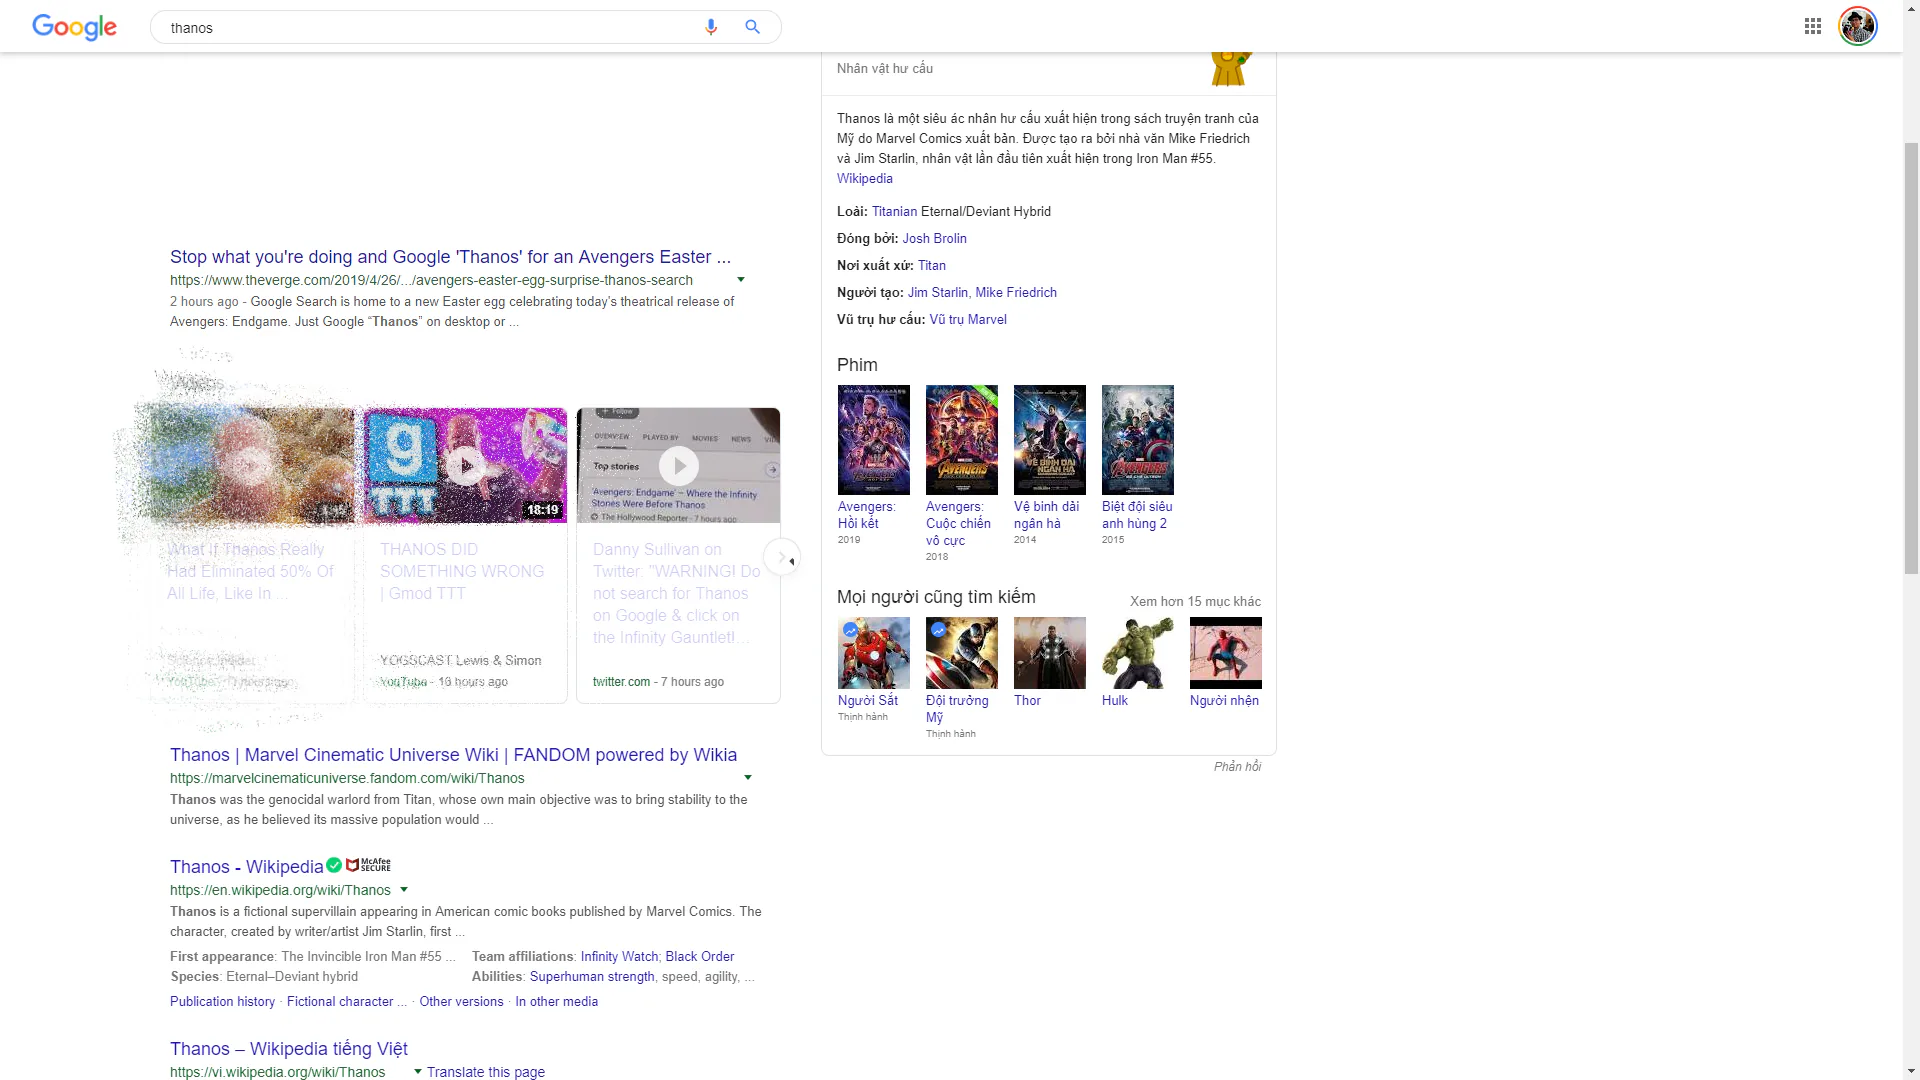Open the Other versions sublink

pyautogui.click(x=461, y=1002)
